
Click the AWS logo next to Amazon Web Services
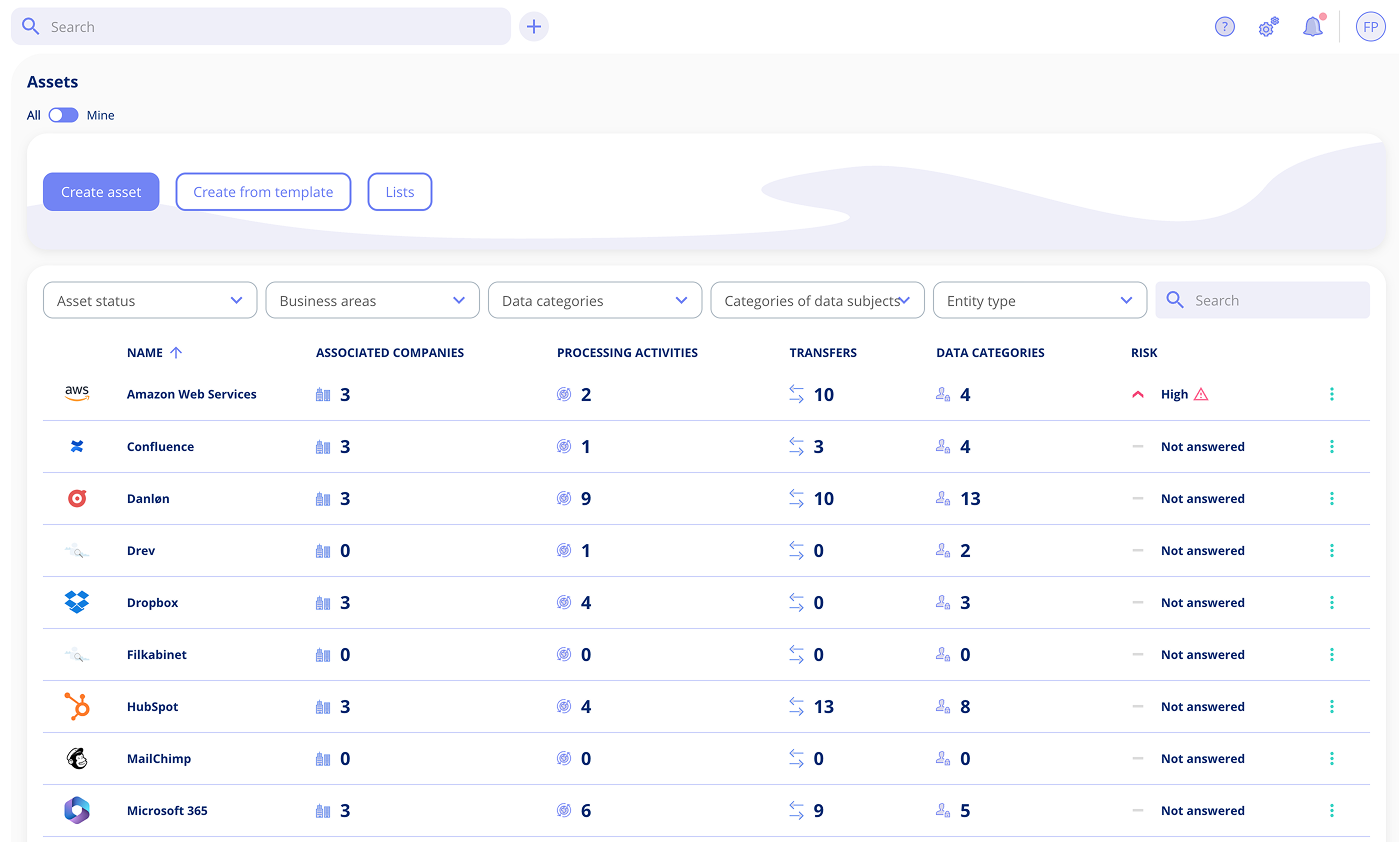click(x=77, y=393)
